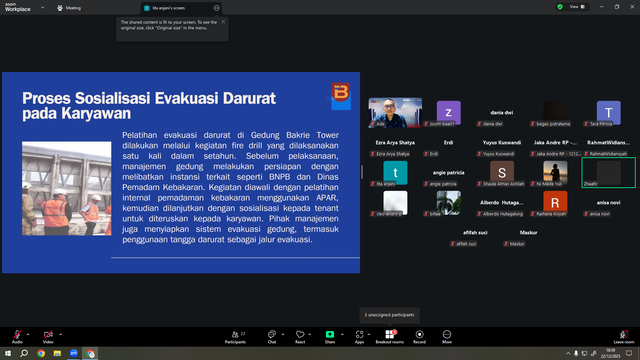The image size is (640, 360).
Task: Click the Jaka Andre RP participant name
Action: tap(555, 142)
